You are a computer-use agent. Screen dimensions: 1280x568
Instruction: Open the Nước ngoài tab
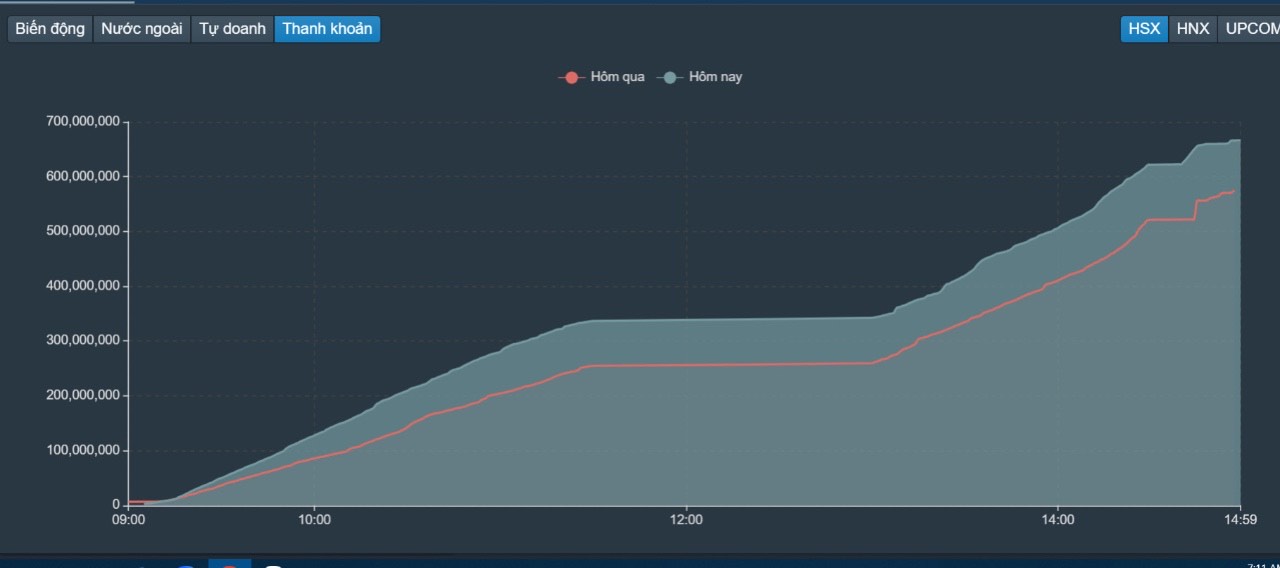(141, 29)
